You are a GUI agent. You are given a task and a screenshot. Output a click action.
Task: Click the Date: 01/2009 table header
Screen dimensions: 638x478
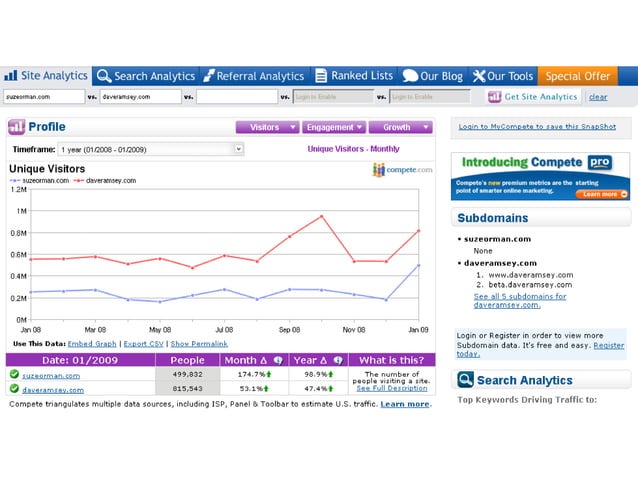click(80, 360)
